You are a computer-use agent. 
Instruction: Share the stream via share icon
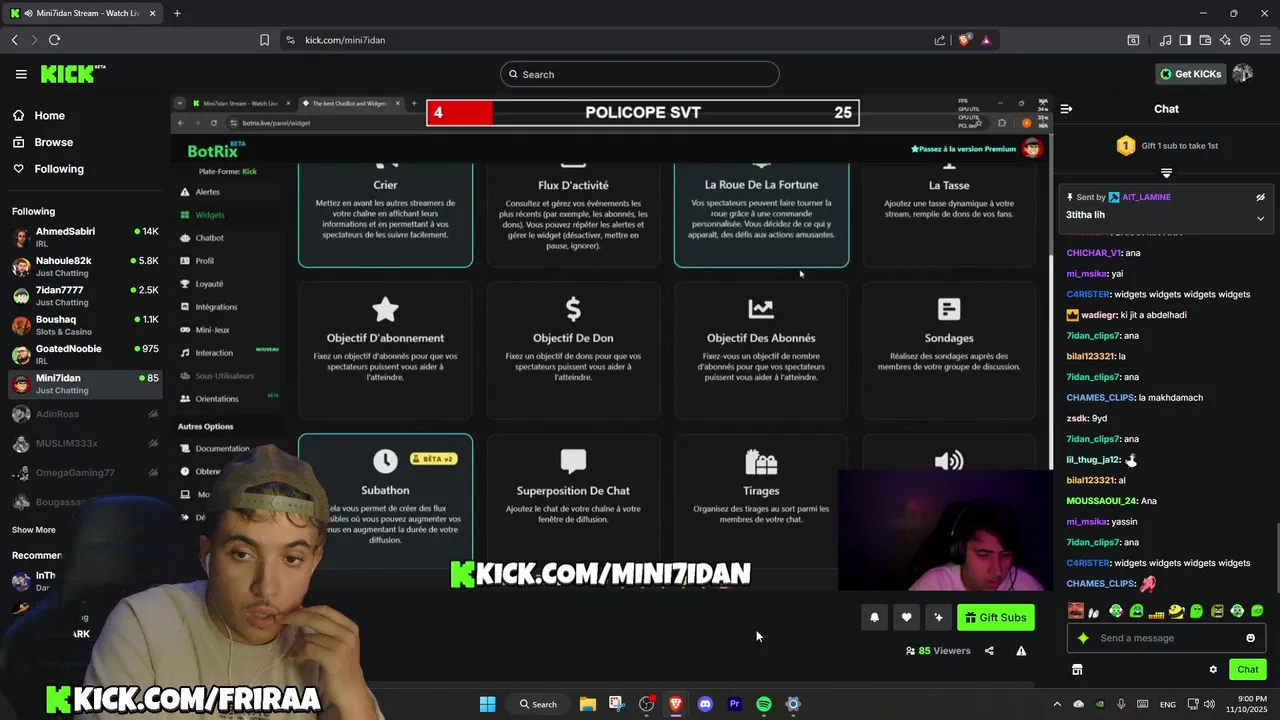[989, 651]
